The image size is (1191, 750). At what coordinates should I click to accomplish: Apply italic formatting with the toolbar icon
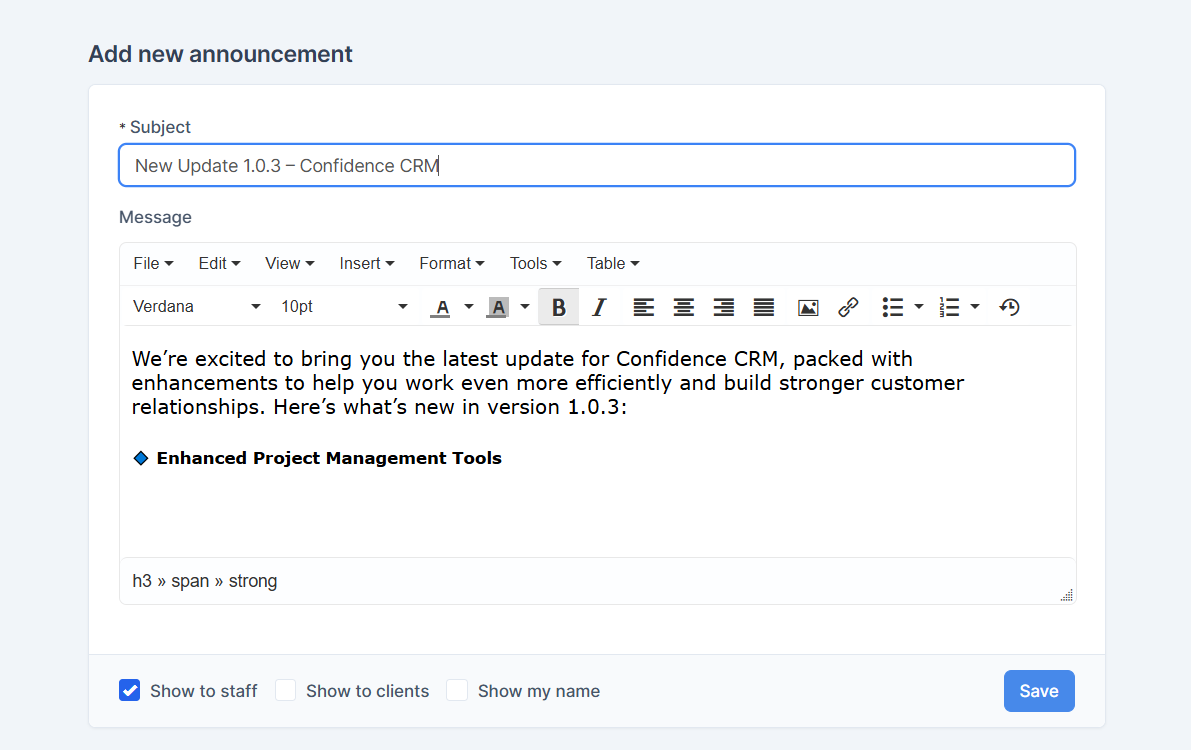(x=599, y=307)
